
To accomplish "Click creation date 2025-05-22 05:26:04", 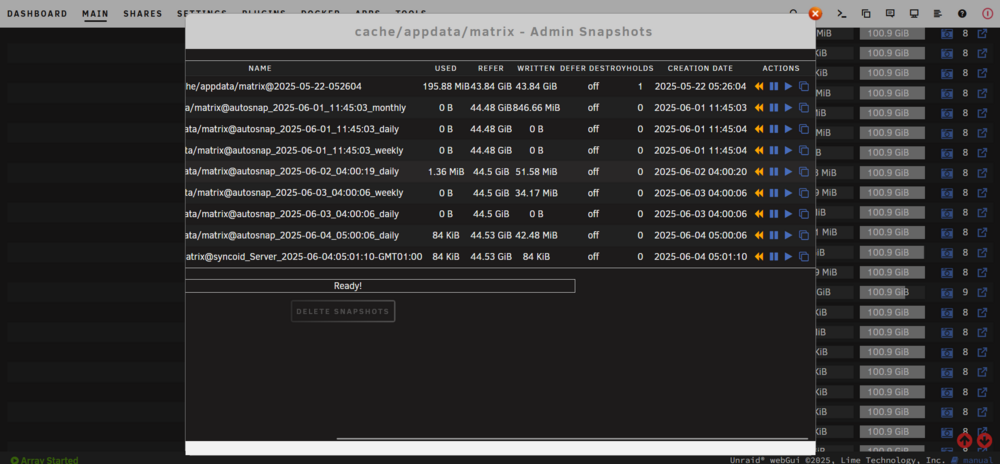I will [700, 86].
